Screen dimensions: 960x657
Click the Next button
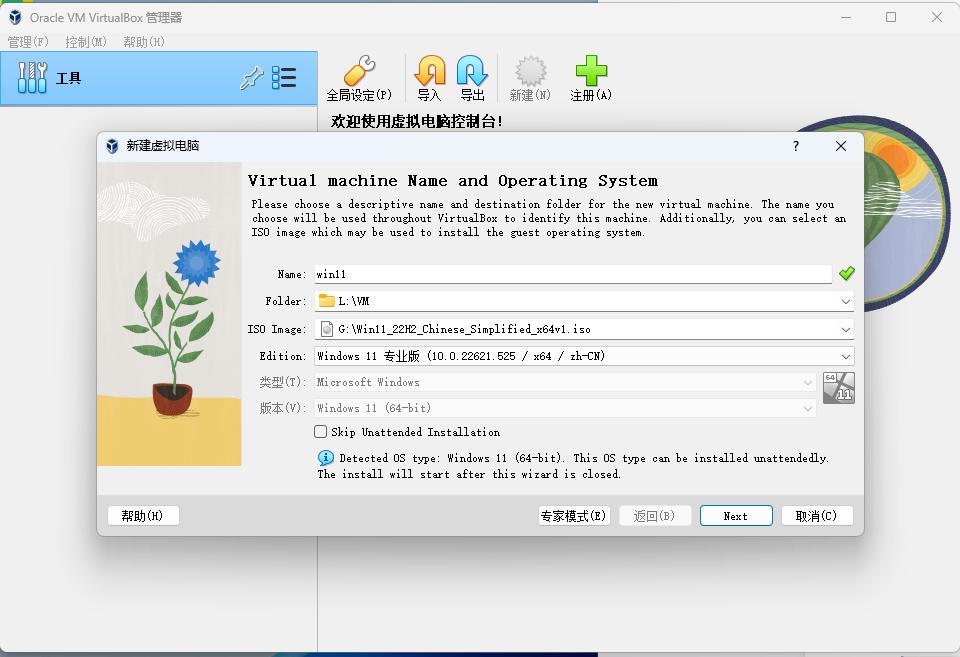tap(736, 516)
